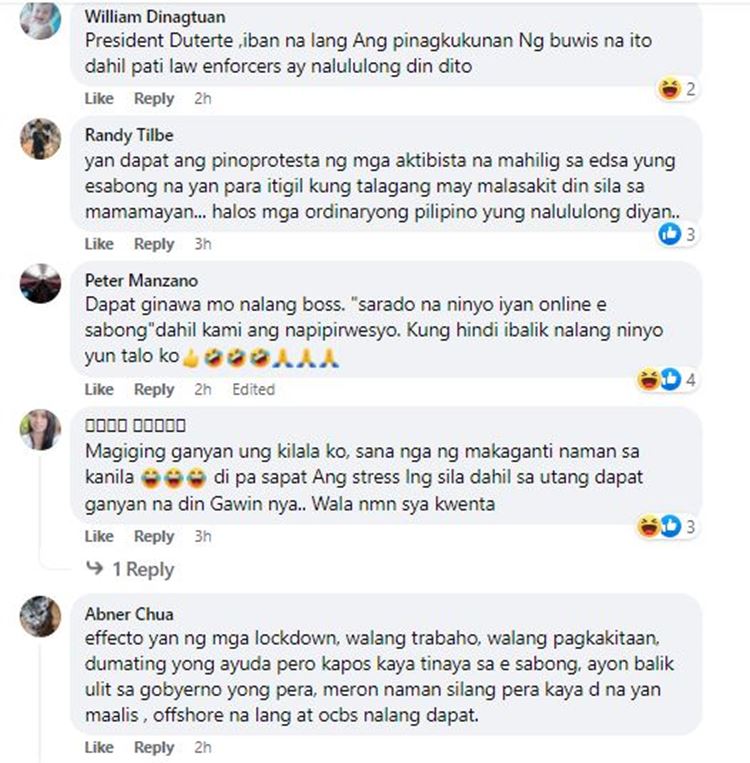The width and height of the screenshot is (750, 763).
Task: Open Randy Tilbe's avatar photo
Action: pos(40,139)
